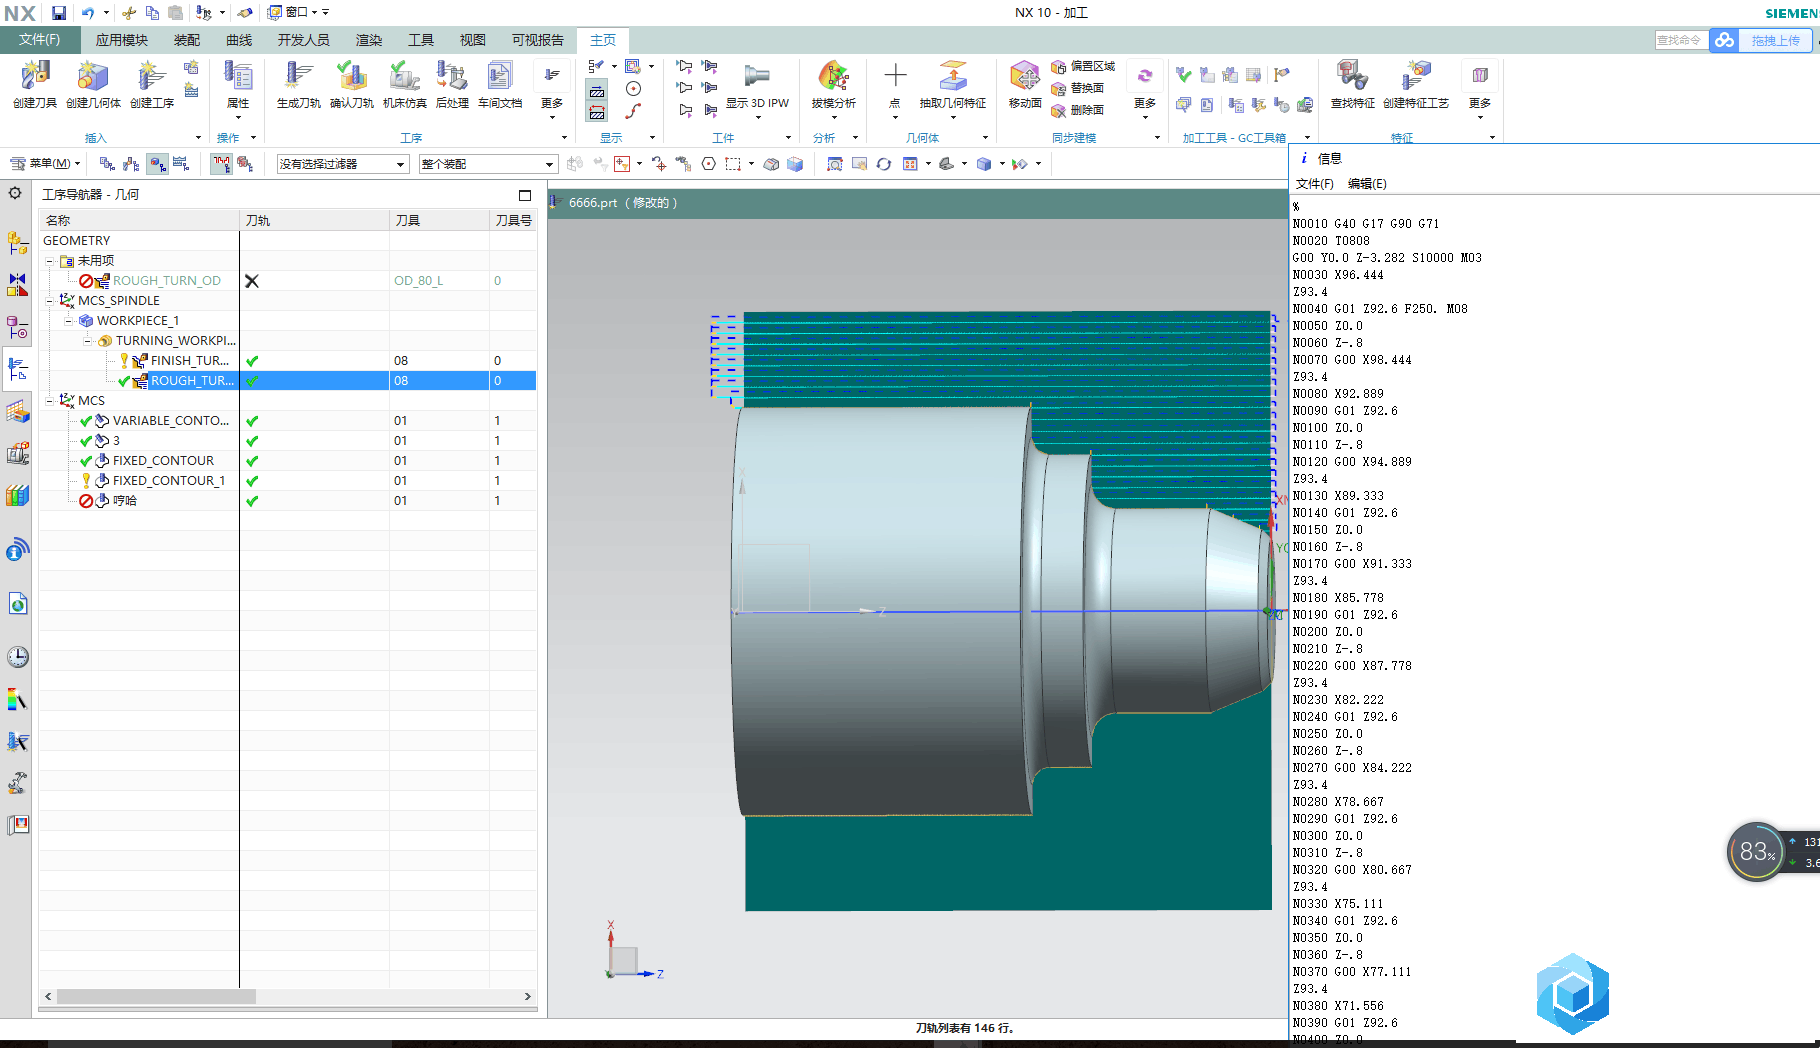Collapse the MCS_SPINDLE tree node
The height and width of the screenshot is (1048, 1820).
pyautogui.click(x=50, y=300)
